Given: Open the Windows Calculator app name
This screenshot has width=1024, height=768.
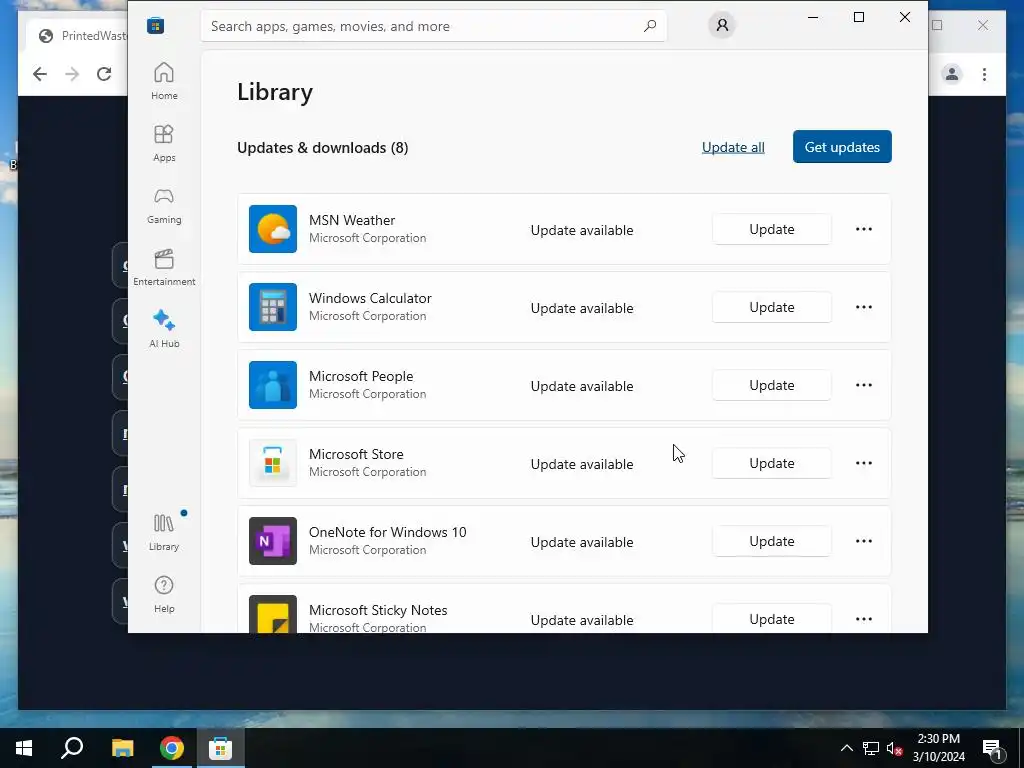Looking at the screenshot, I should coord(370,298).
